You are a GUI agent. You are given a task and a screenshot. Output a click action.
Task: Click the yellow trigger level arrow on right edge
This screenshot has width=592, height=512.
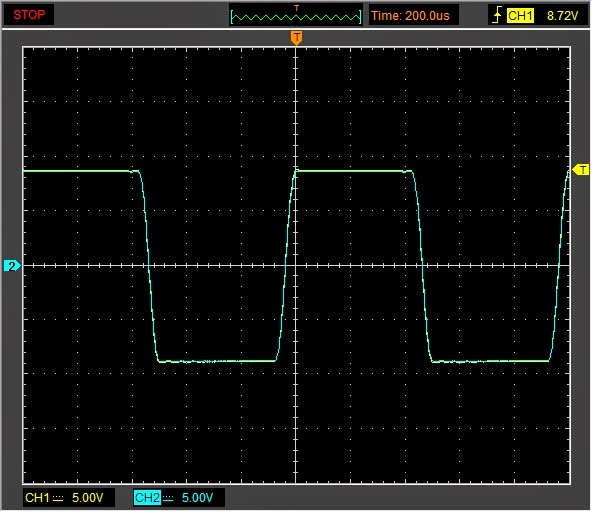(x=581, y=170)
